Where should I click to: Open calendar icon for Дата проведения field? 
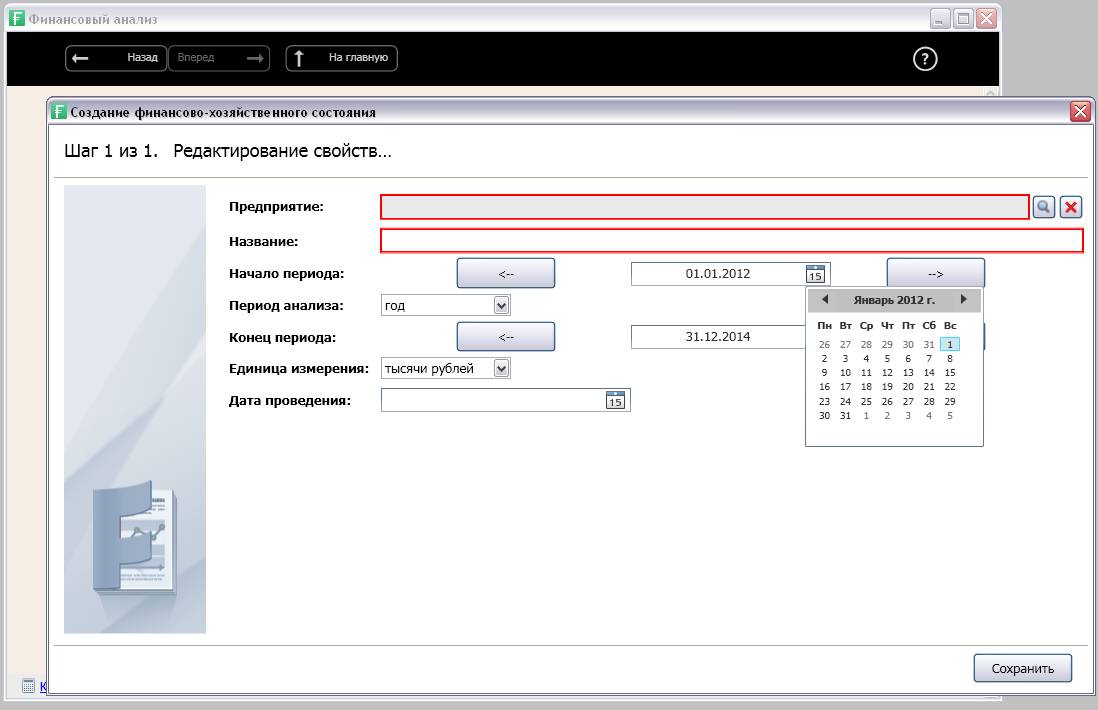coord(615,400)
